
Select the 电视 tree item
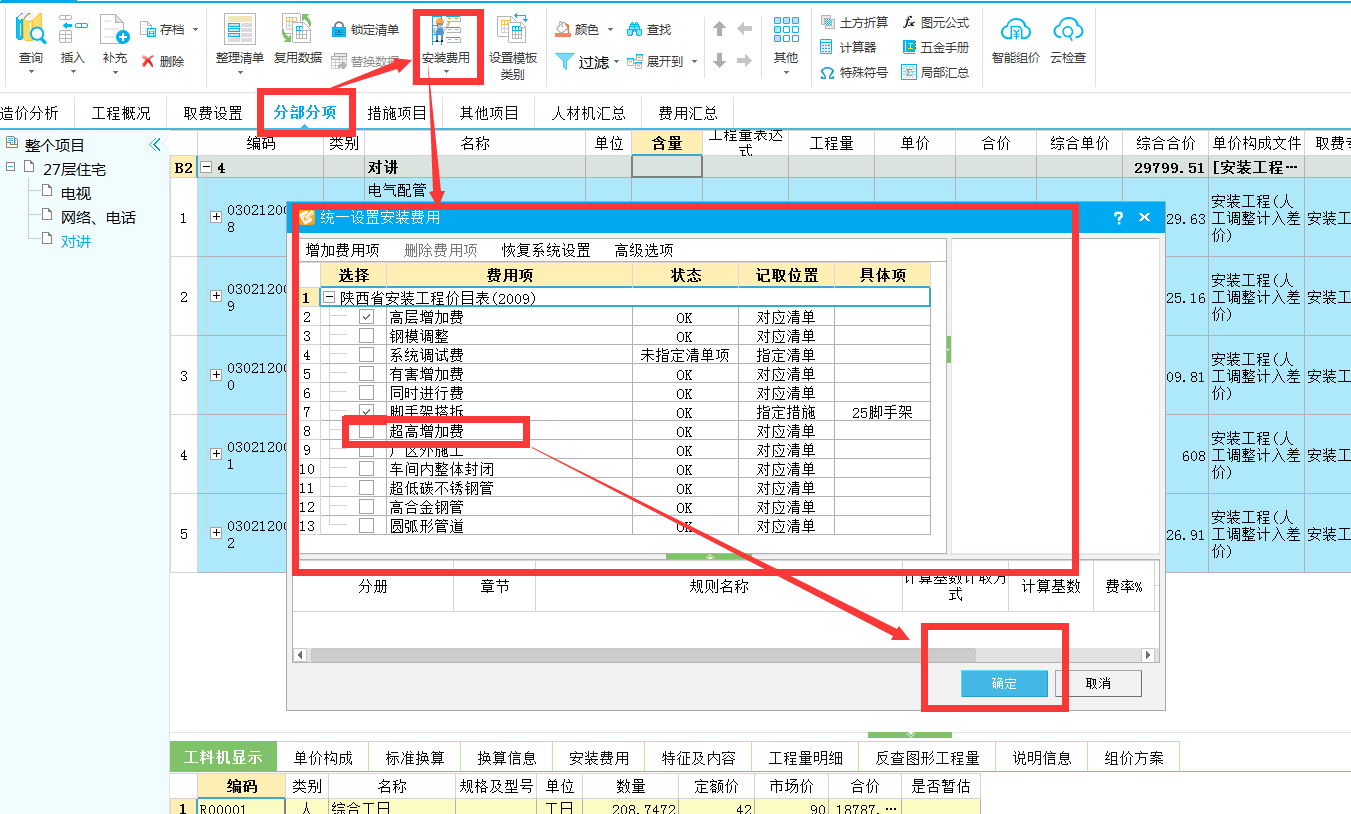[76, 193]
